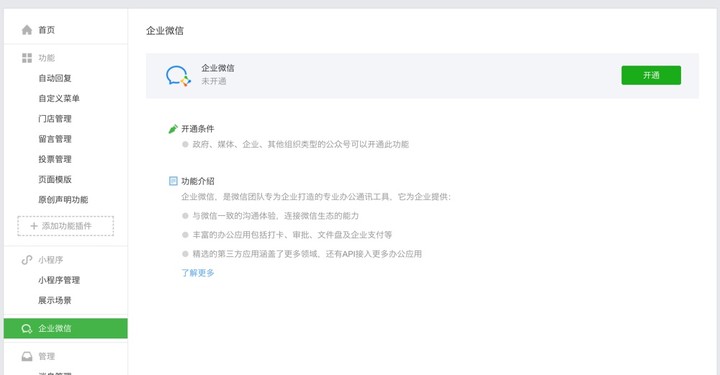Viewport: 720px width, 375px height.
Task: Click the 未开通 status text
Action: (214, 81)
